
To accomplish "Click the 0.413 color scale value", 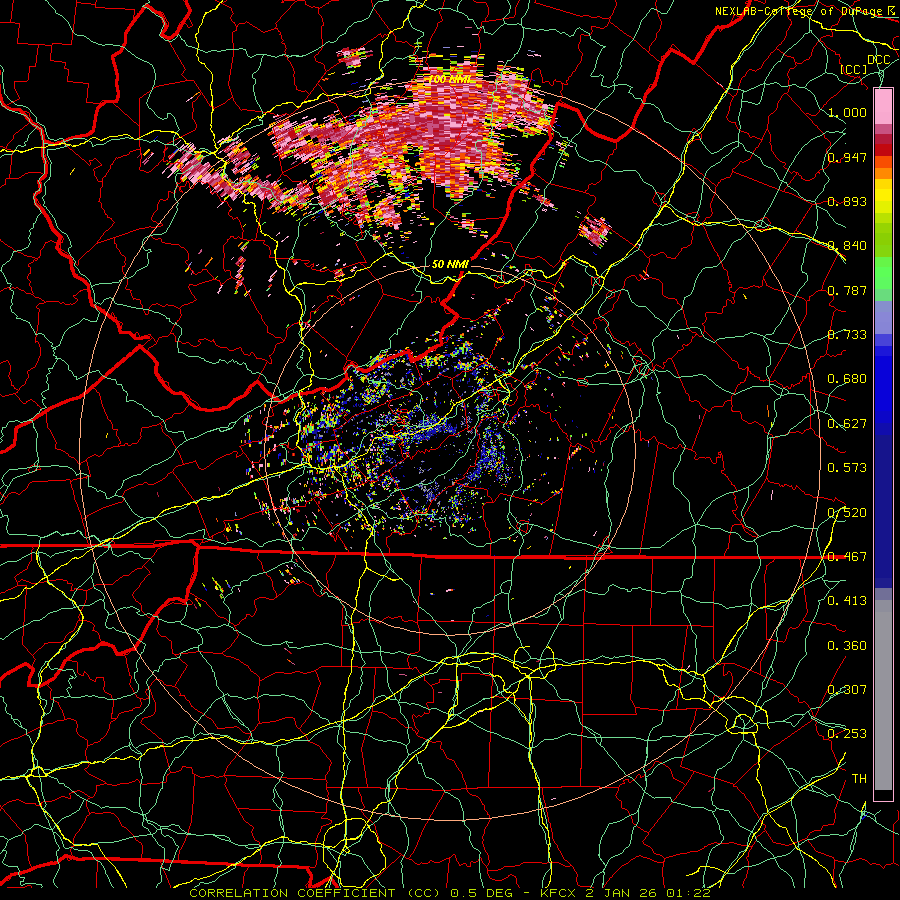I will 847,601.
